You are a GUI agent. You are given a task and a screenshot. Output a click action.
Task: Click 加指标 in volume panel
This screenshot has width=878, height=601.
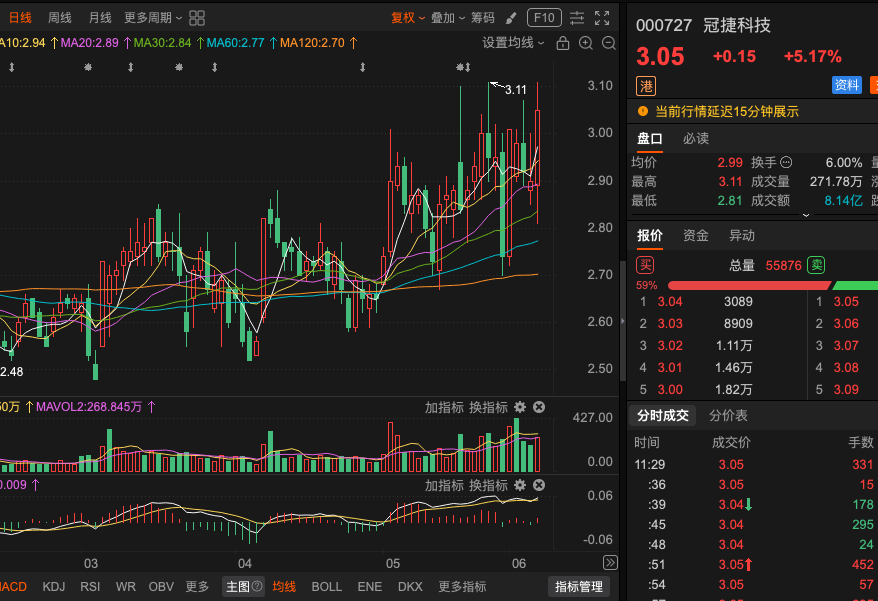(444, 407)
